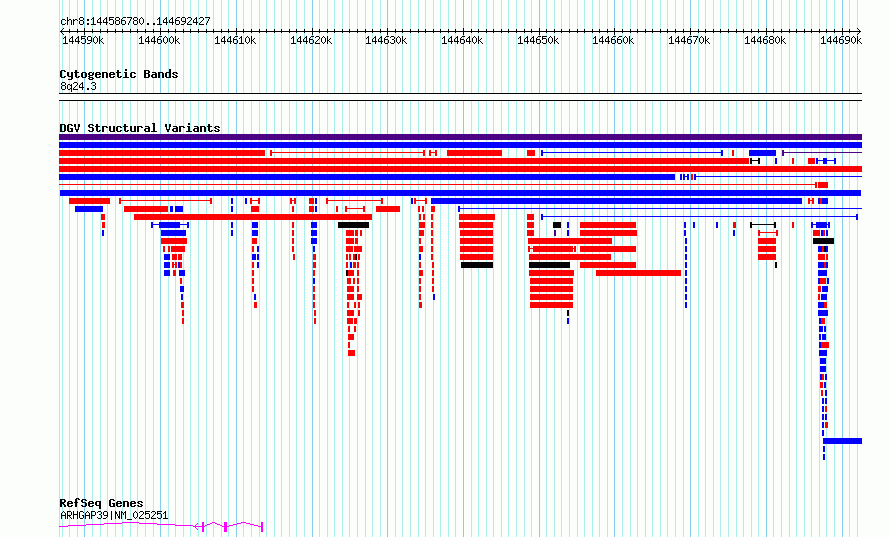Click the 144640k ruler label
The height and width of the screenshot is (537, 890).
pos(462,40)
